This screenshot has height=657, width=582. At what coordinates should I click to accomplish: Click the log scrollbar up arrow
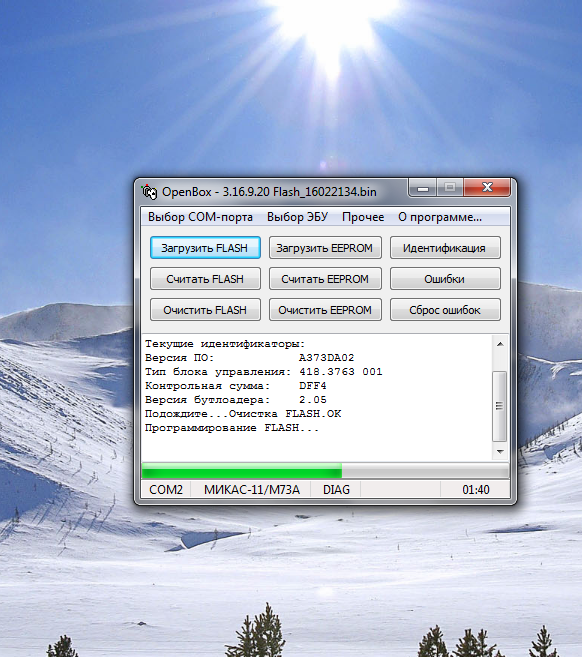(500, 344)
